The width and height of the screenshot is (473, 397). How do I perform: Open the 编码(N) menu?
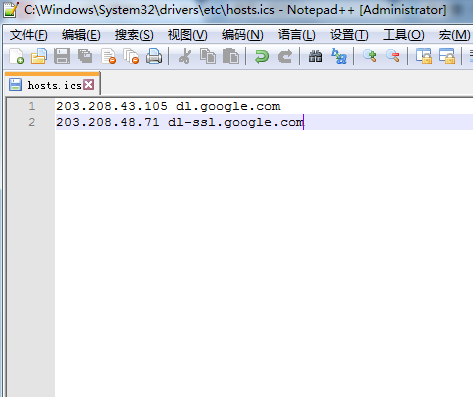coord(243,35)
